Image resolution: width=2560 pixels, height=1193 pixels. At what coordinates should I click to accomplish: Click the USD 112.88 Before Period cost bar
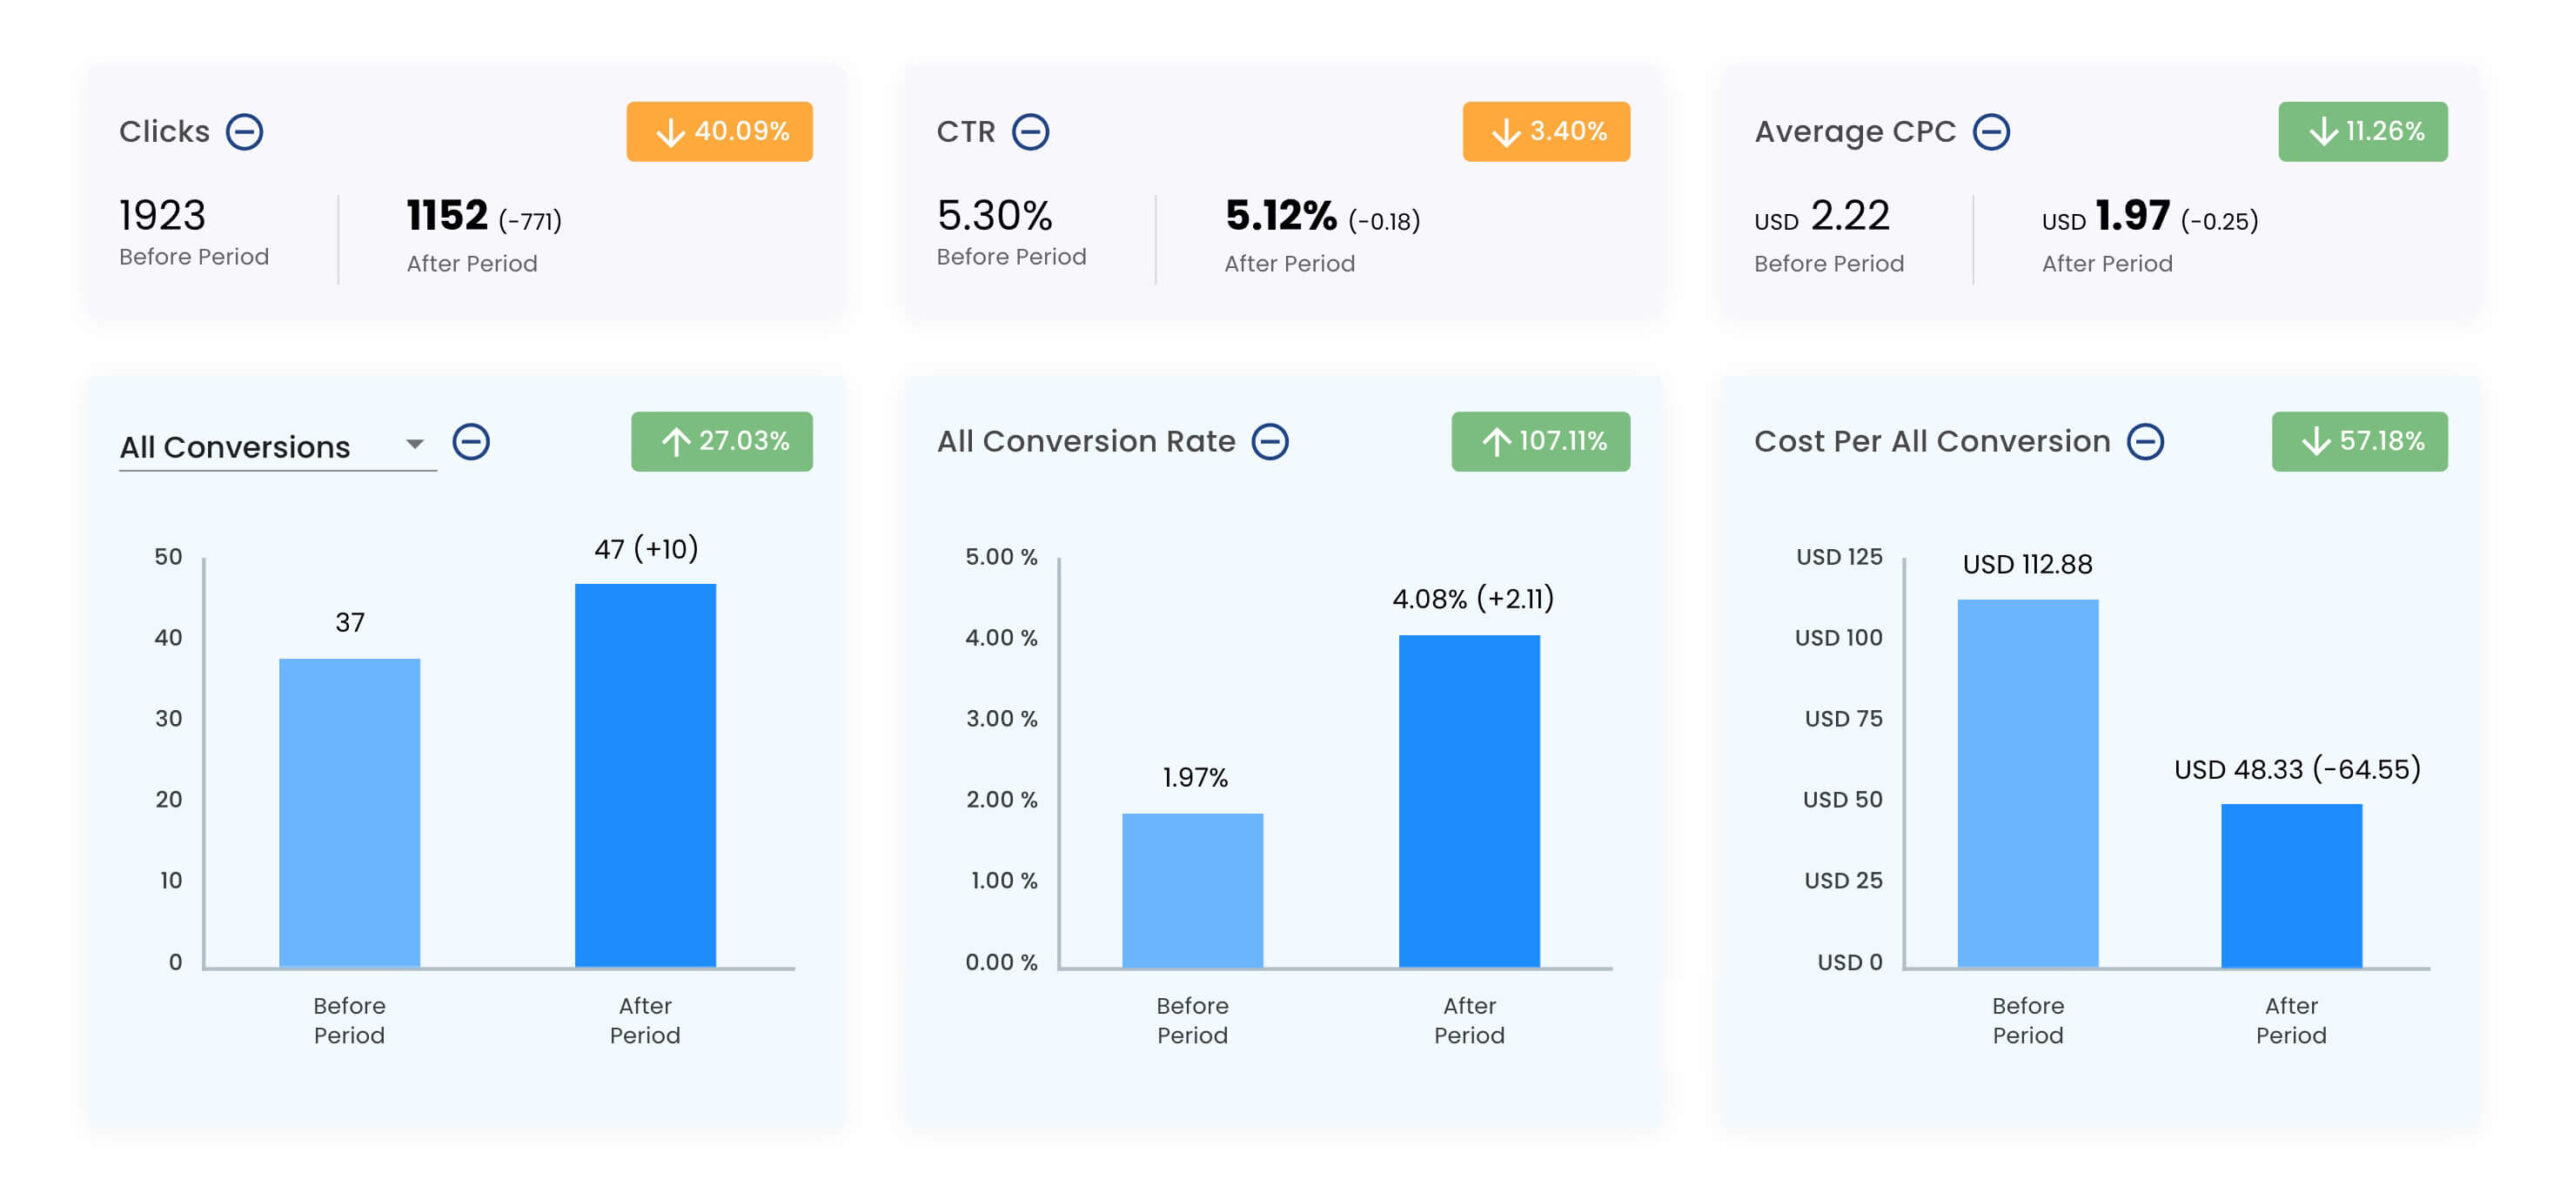(2026, 781)
